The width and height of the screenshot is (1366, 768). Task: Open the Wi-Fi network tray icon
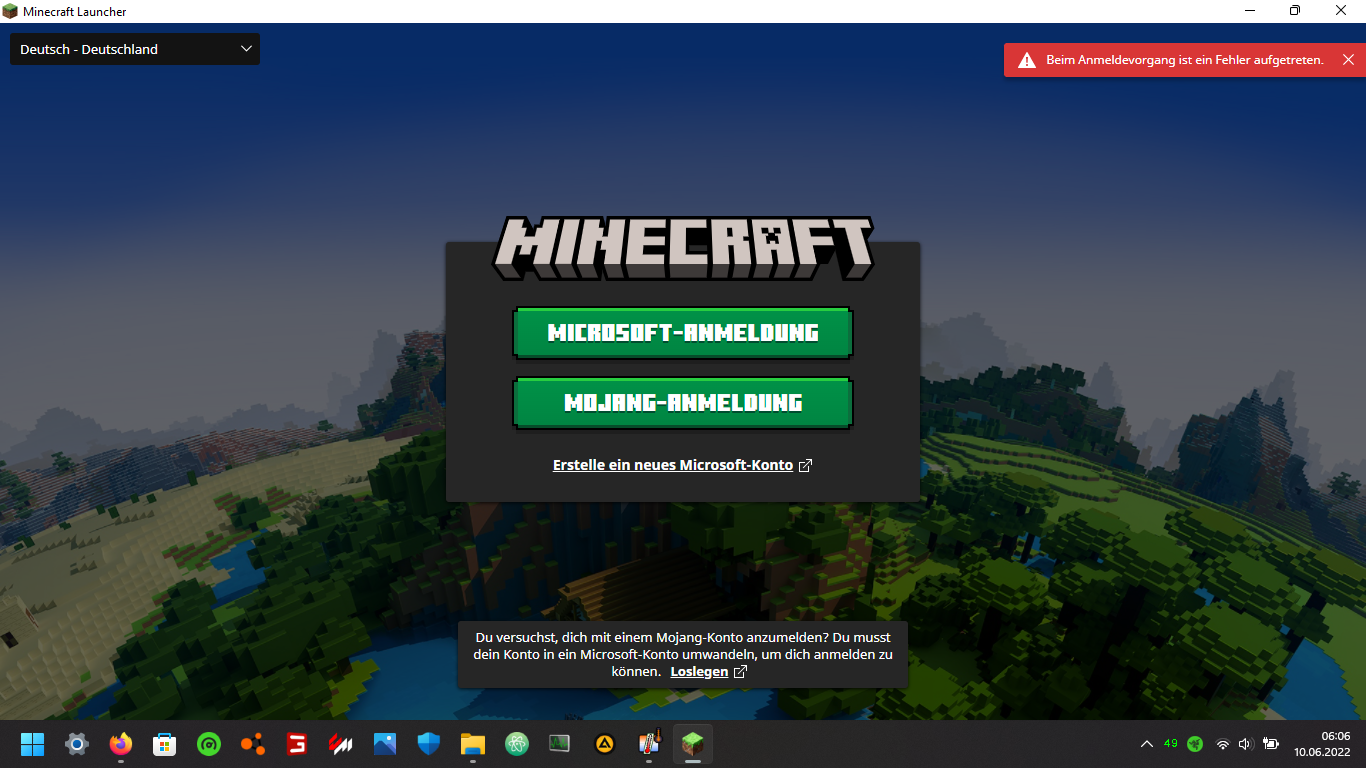(x=1222, y=744)
